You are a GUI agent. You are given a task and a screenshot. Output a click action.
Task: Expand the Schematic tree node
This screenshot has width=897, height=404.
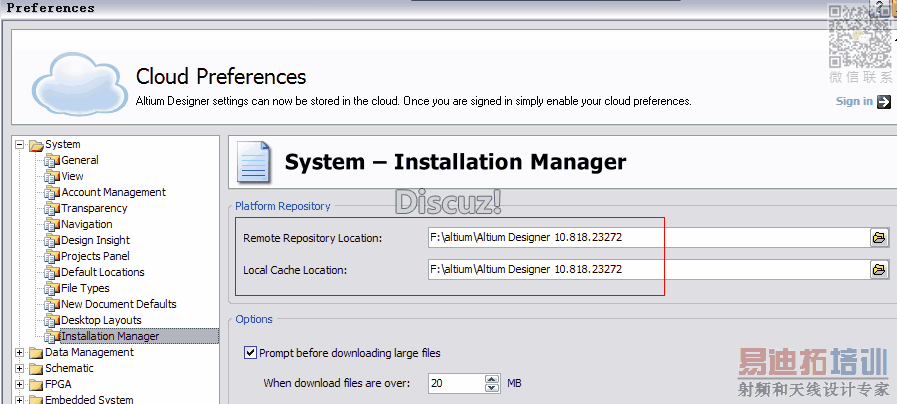point(19,368)
